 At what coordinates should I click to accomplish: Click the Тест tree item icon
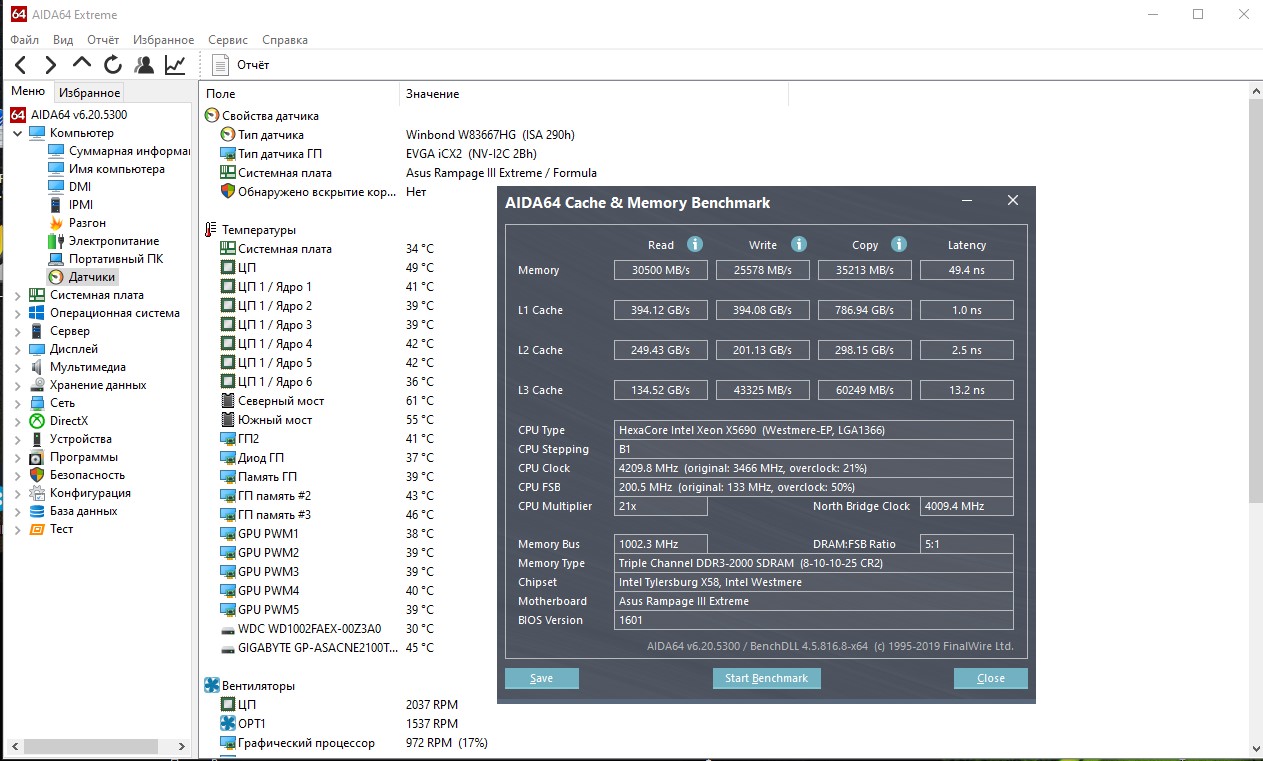(37, 529)
